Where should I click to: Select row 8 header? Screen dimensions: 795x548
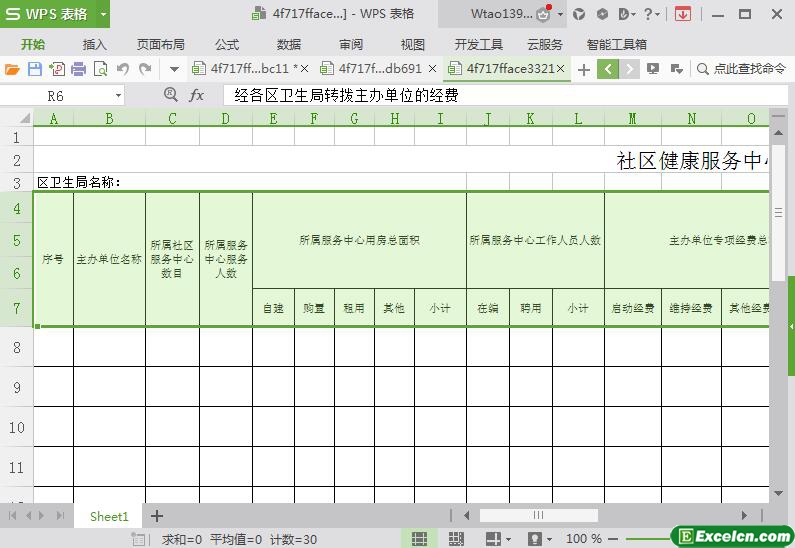click(17, 347)
